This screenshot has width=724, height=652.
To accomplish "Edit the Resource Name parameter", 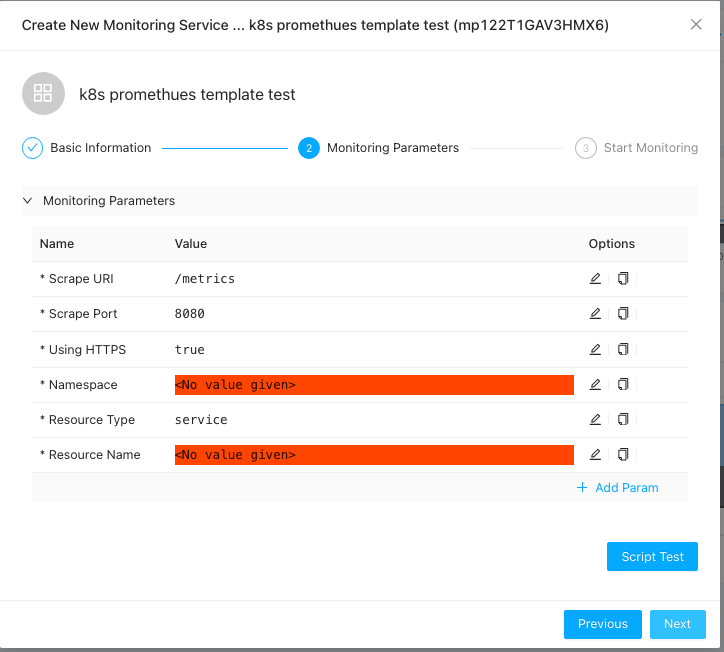I will click(595, 454).
